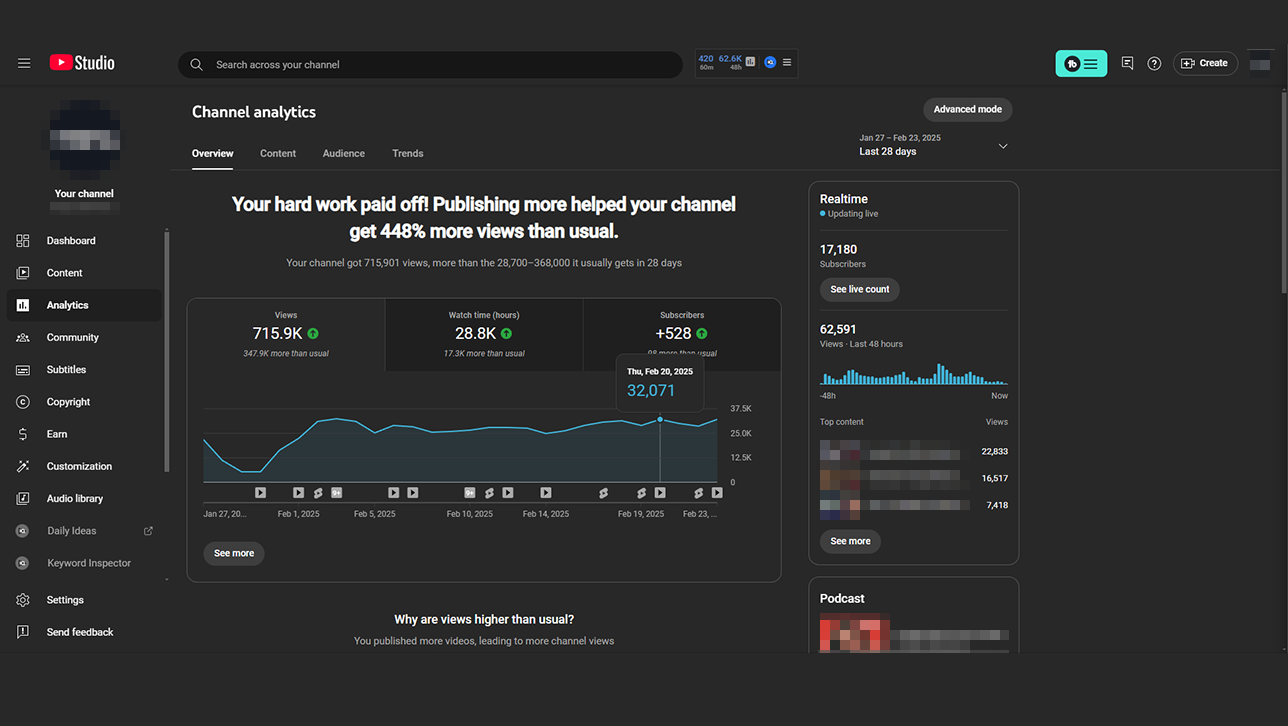Open vidIQ stats bar chart icon

pyautogui.click(x=751, y=62)
